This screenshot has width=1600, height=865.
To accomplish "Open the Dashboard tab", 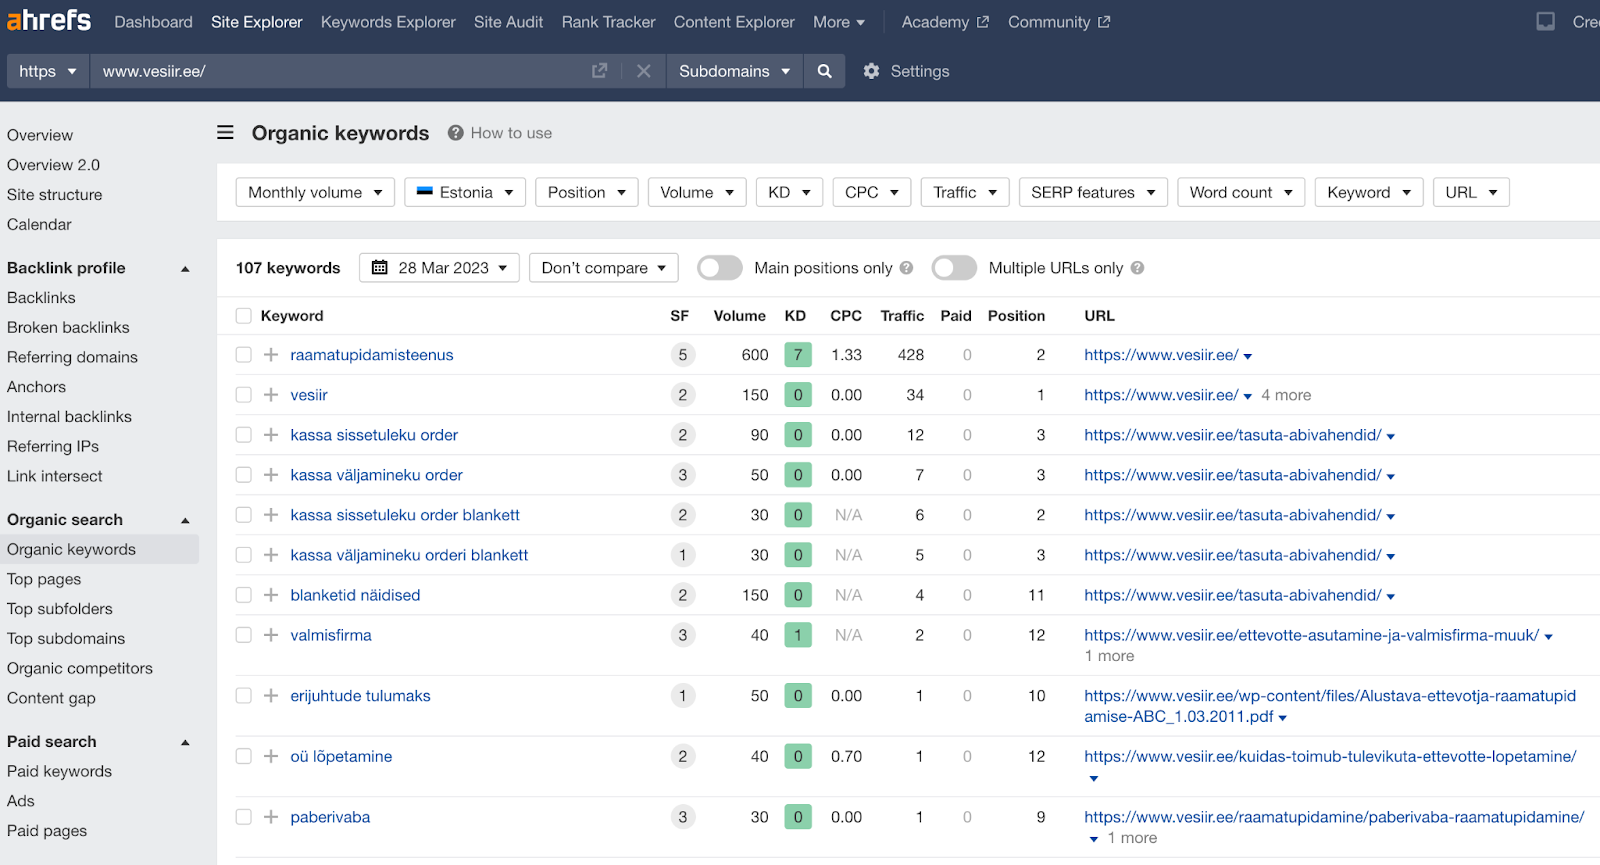I will point(153,22).
